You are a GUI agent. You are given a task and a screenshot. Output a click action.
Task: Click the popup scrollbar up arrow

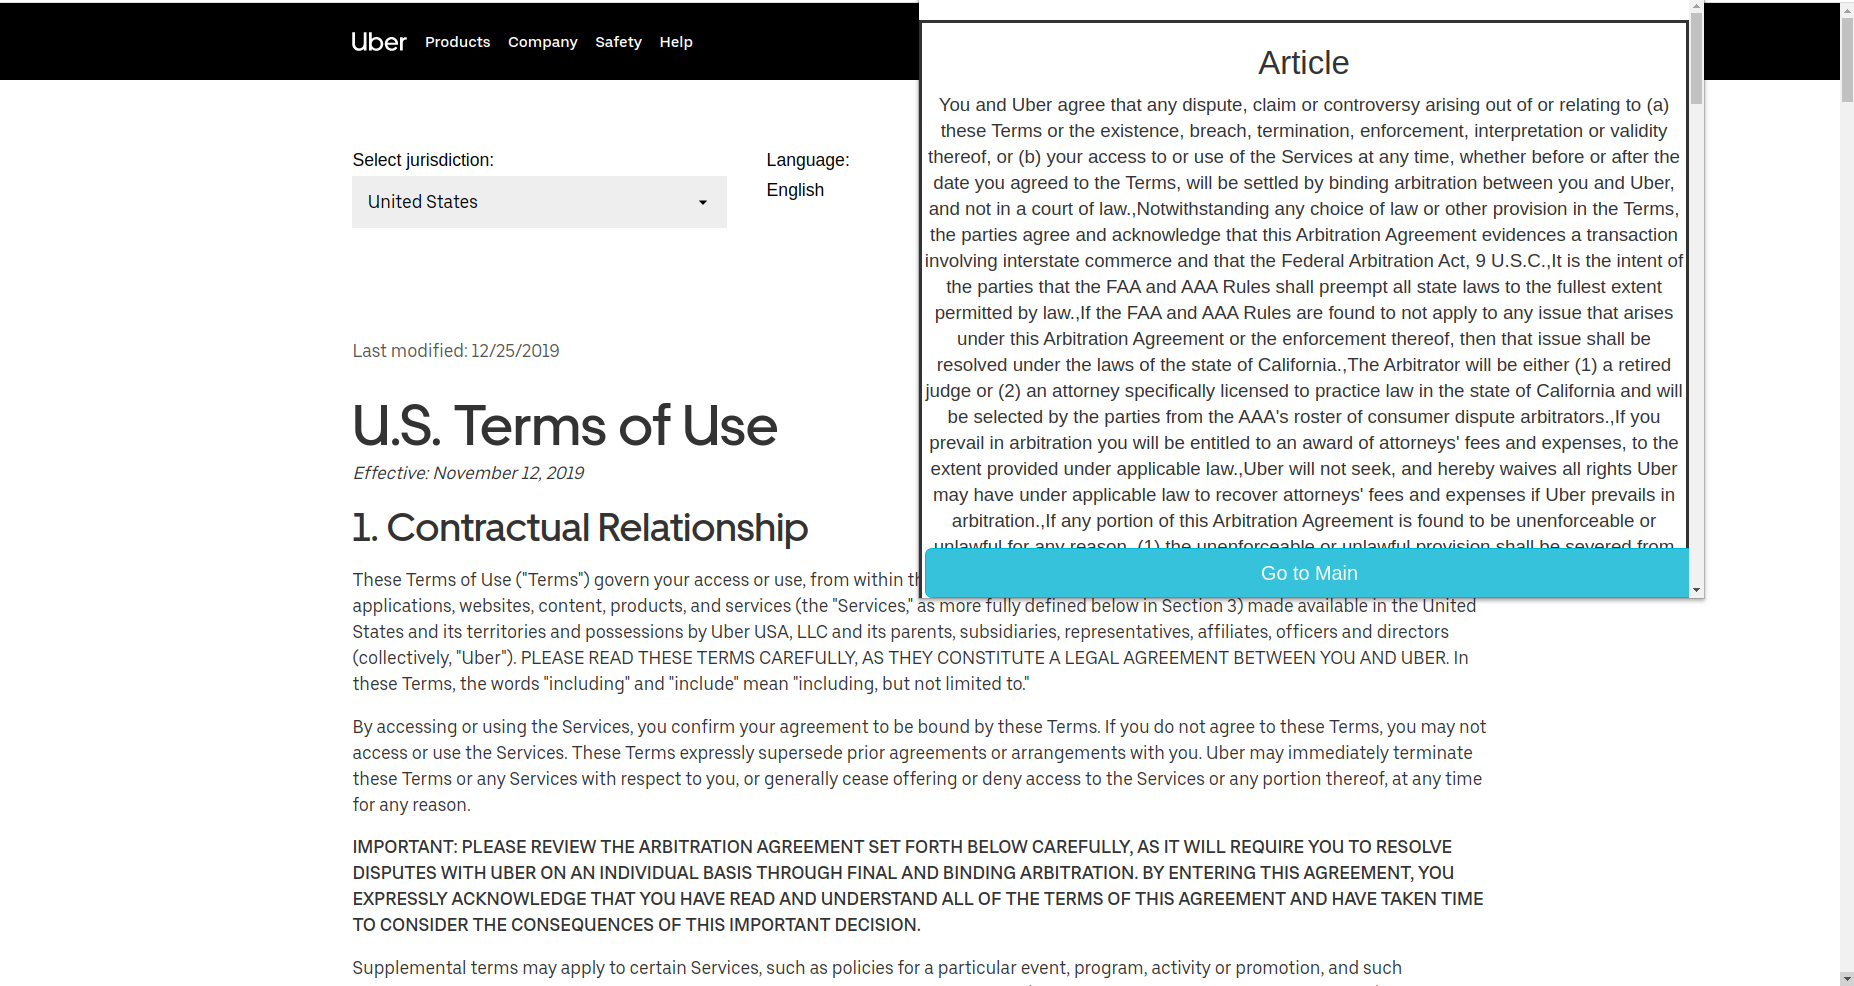pos(1696,6)
